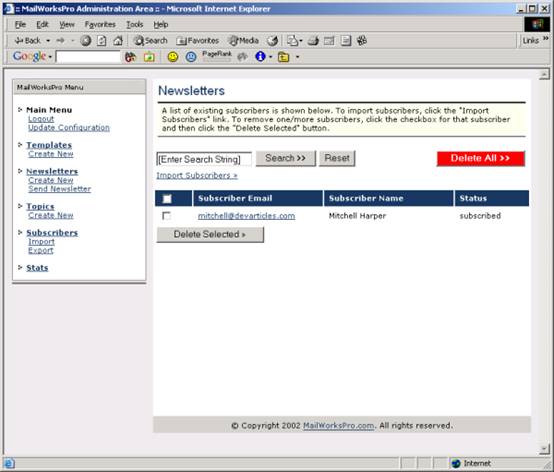Expand the Links toolbar chevron
Image resolution: width=554 pixels, height=472 pixels.
546,39
